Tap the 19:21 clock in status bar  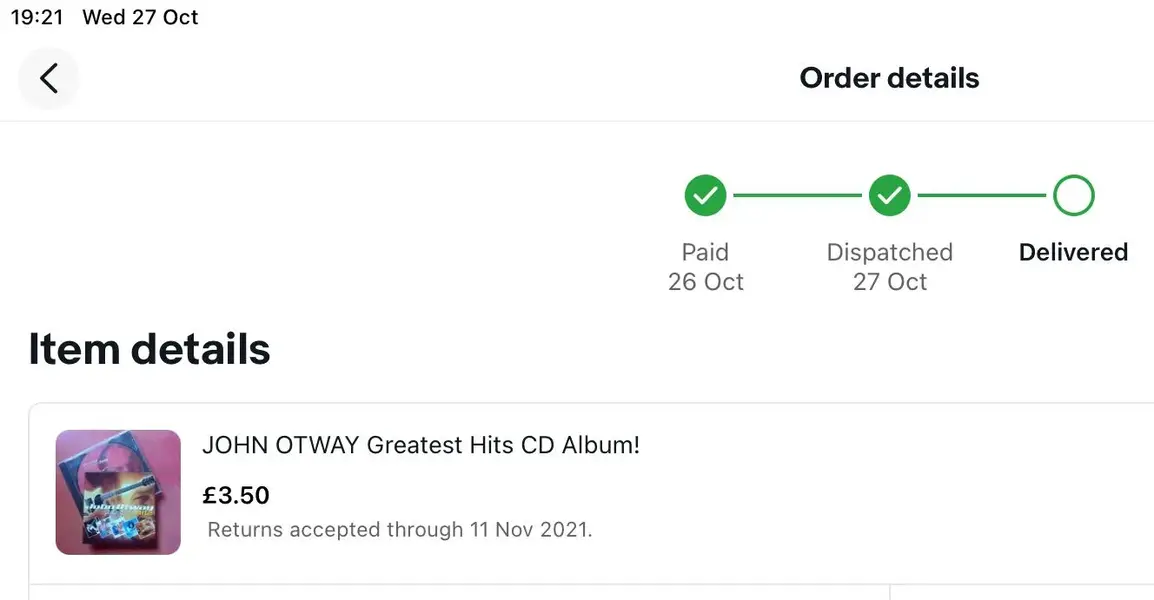tap(37, 17)
